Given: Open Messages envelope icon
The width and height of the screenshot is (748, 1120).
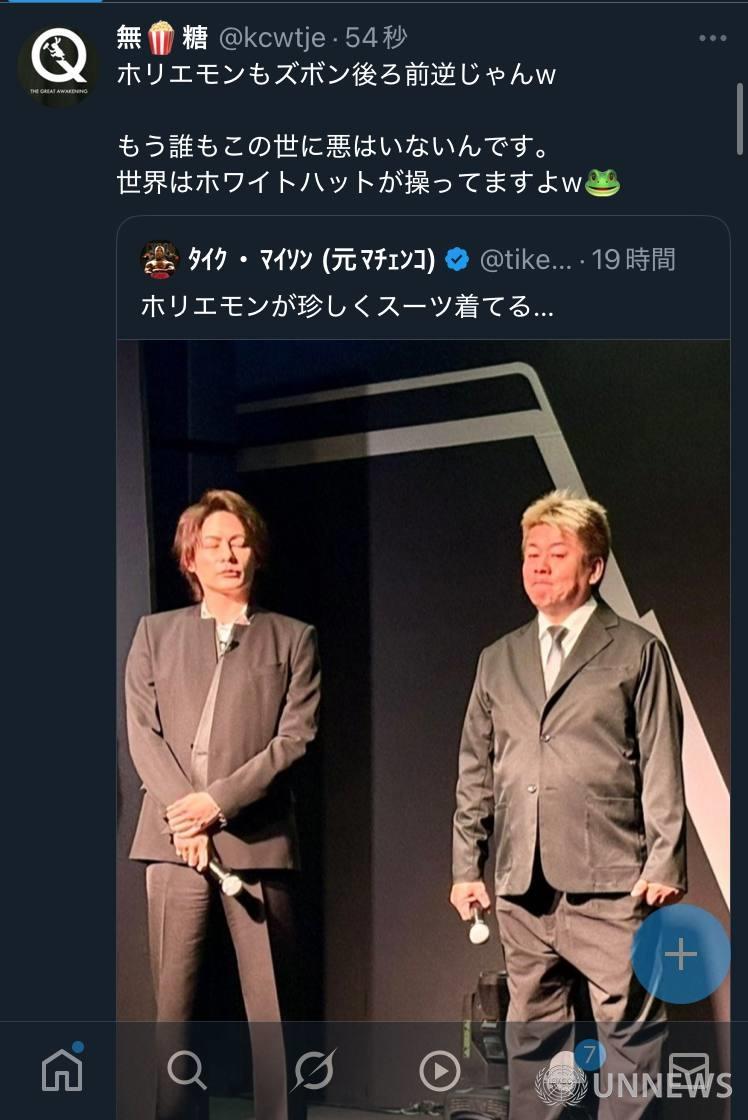Looking at the screenshot, I should pyautogui.click(x=688, y=1070).
